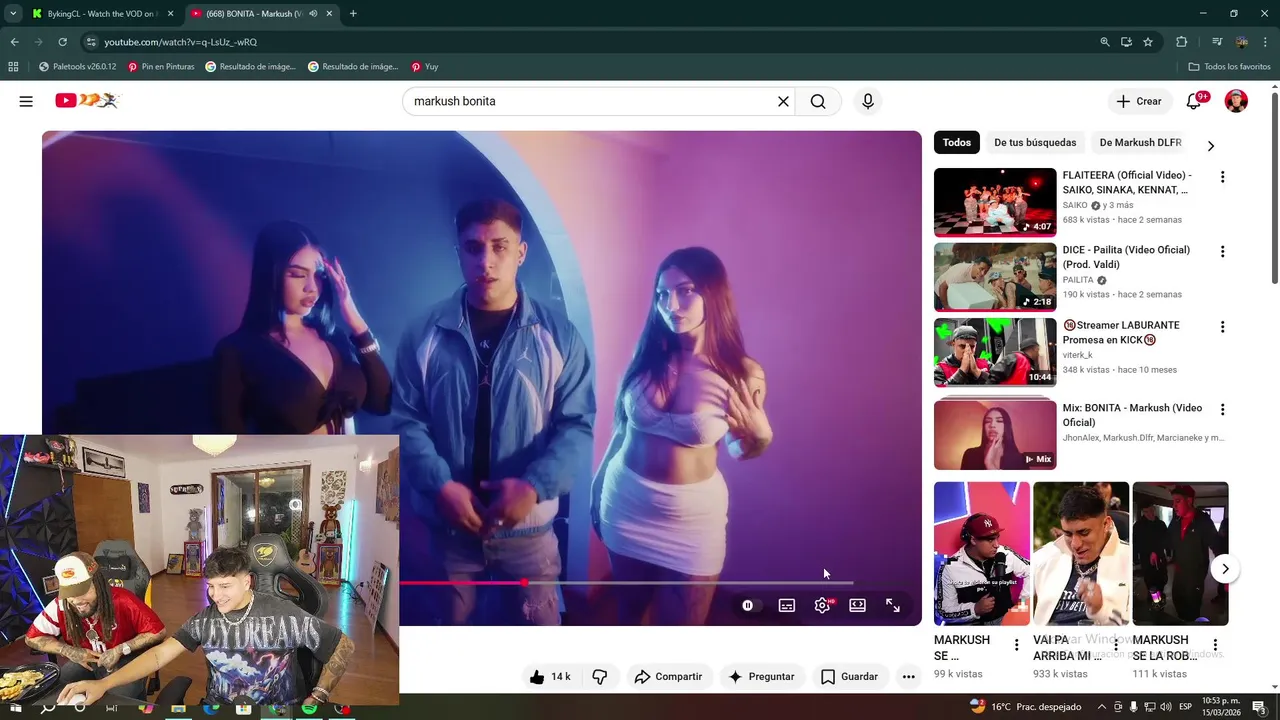This screenshot has height=720, width=1280.
Task: Open the MARKUSH SE... short with 99 k vistas
Action: click(x=981, y=554)
